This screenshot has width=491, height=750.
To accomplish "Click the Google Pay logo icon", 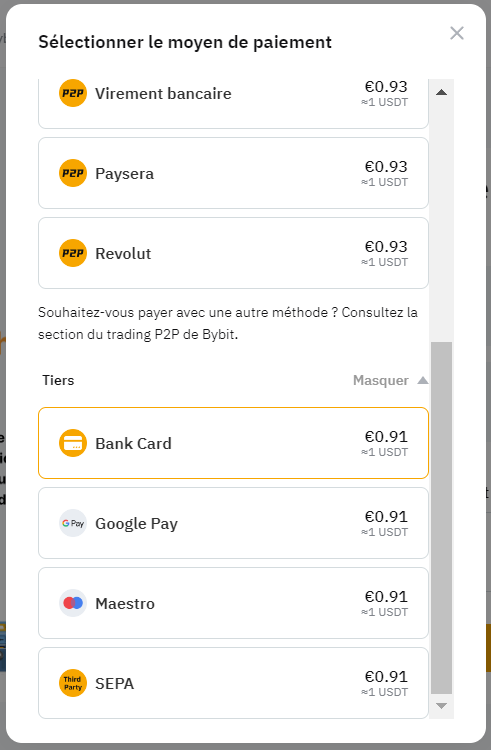I will point(73,523).
